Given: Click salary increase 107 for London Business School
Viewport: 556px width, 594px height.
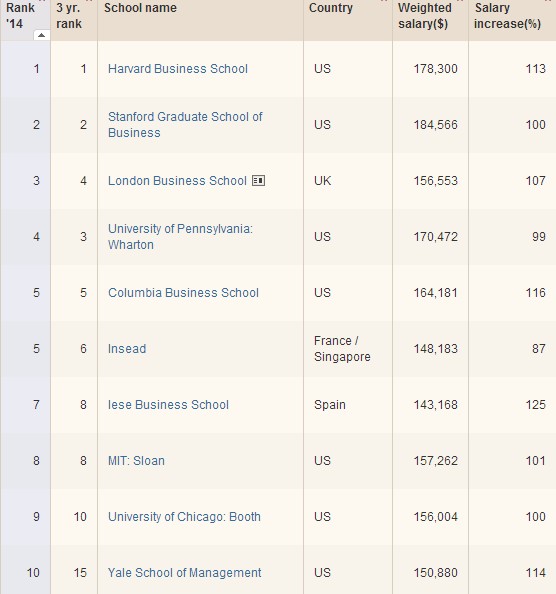Looking at the screenshot, I should pyautogui.click(x=536, y=181).
